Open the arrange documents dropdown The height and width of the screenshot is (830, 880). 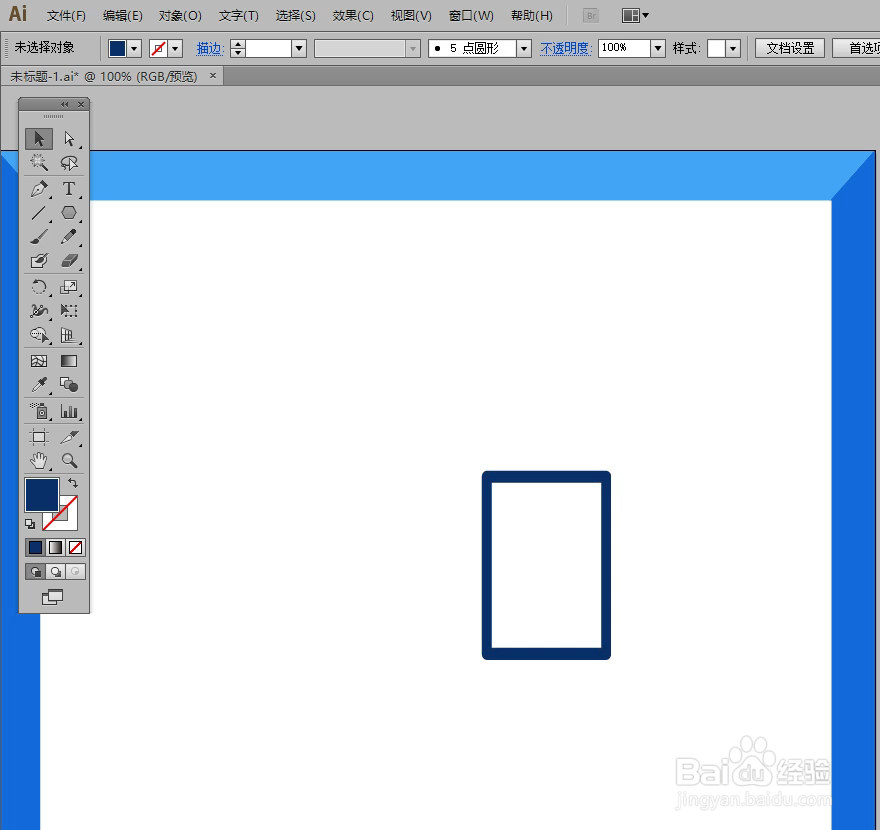point(635,16)
